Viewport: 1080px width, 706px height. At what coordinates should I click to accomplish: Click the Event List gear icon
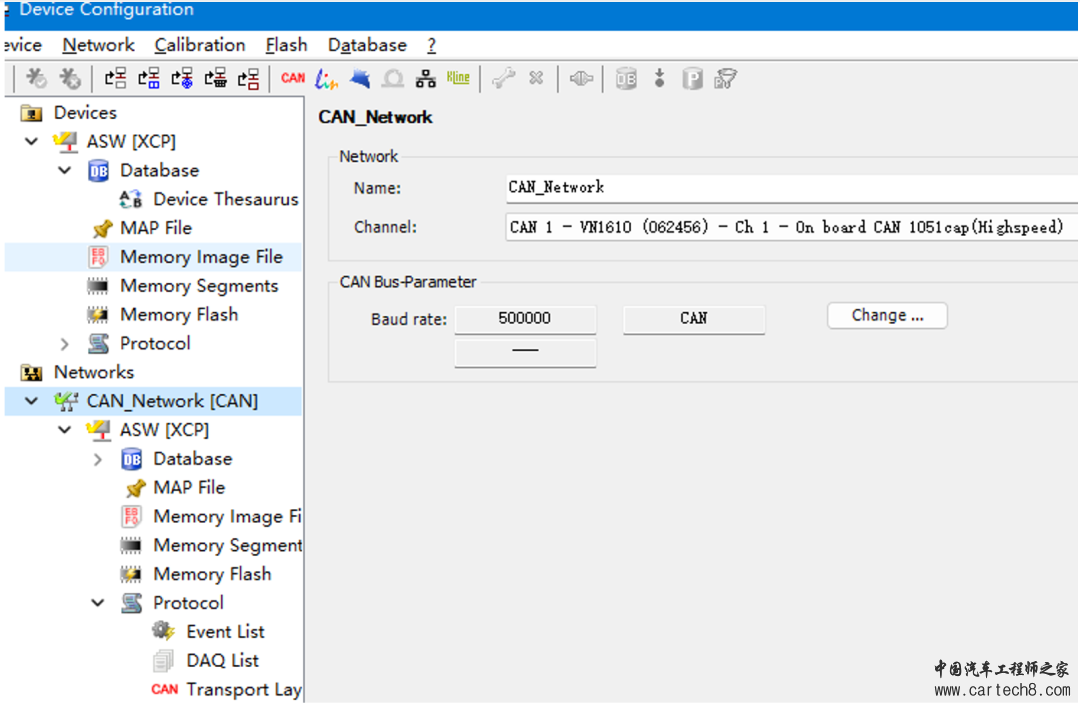click(163, 631)
